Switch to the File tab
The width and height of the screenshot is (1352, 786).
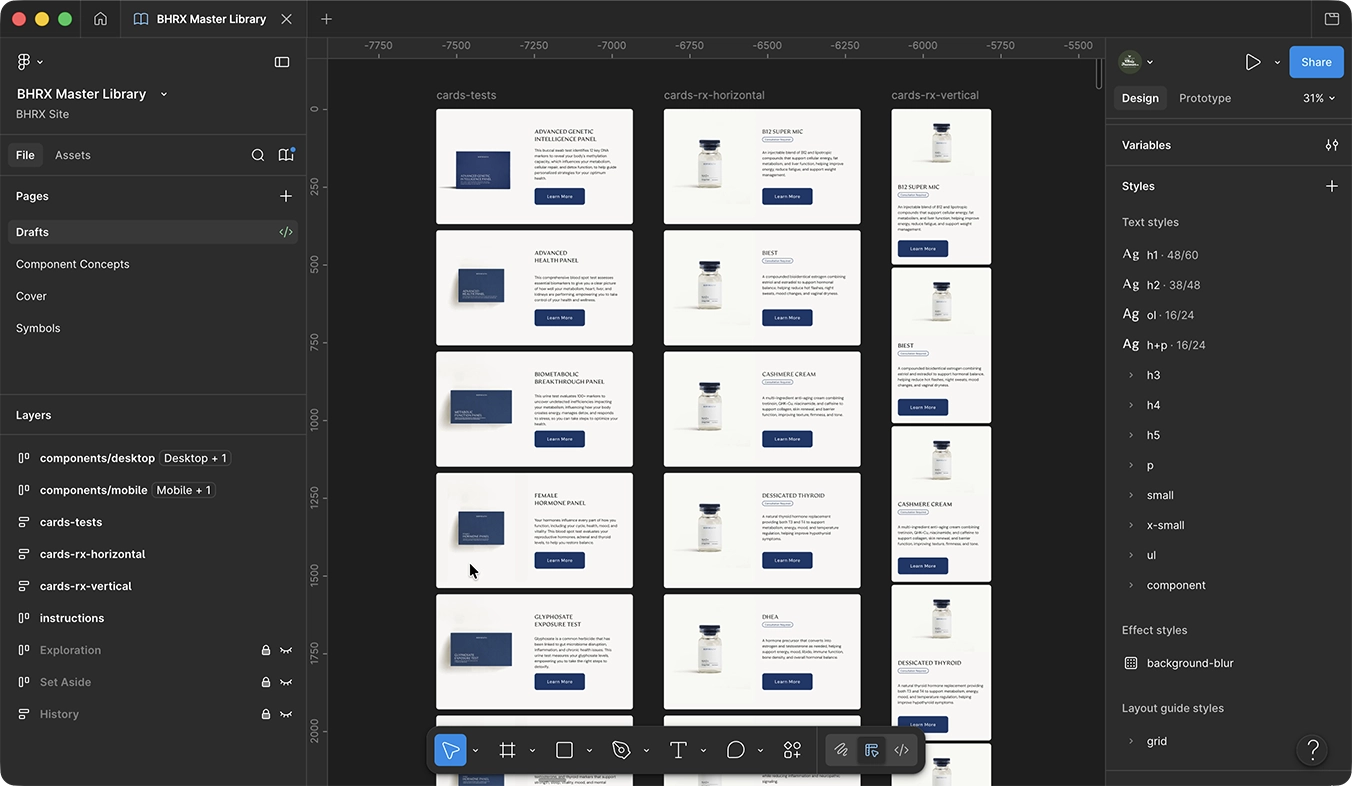[x=25, y=155]
